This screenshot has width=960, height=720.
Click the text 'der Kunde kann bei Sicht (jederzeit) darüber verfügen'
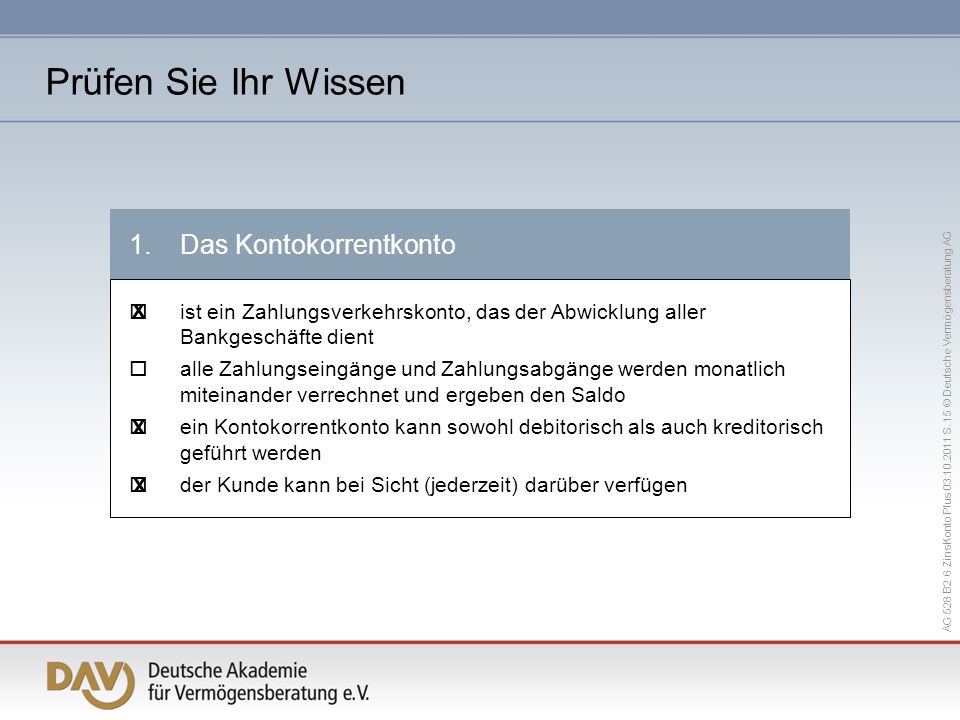[433, 485]
